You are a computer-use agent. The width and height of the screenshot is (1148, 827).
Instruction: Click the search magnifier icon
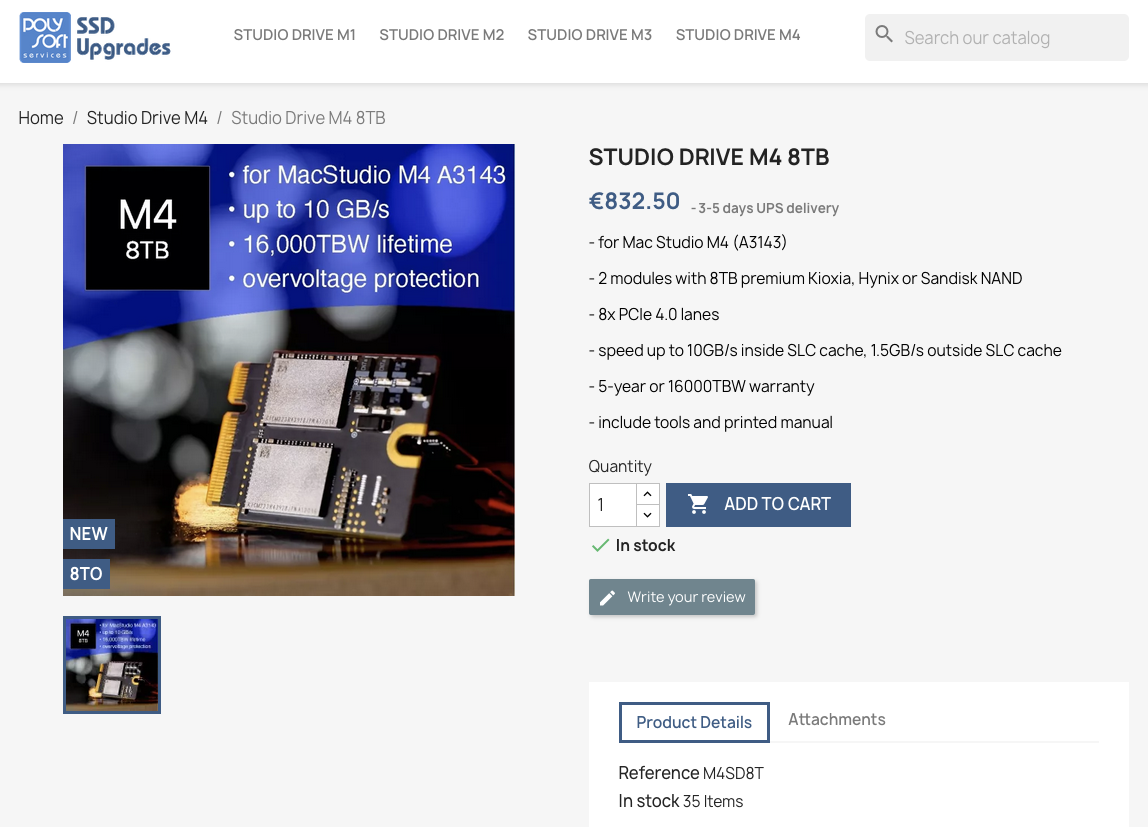click(x=884, y=34)
